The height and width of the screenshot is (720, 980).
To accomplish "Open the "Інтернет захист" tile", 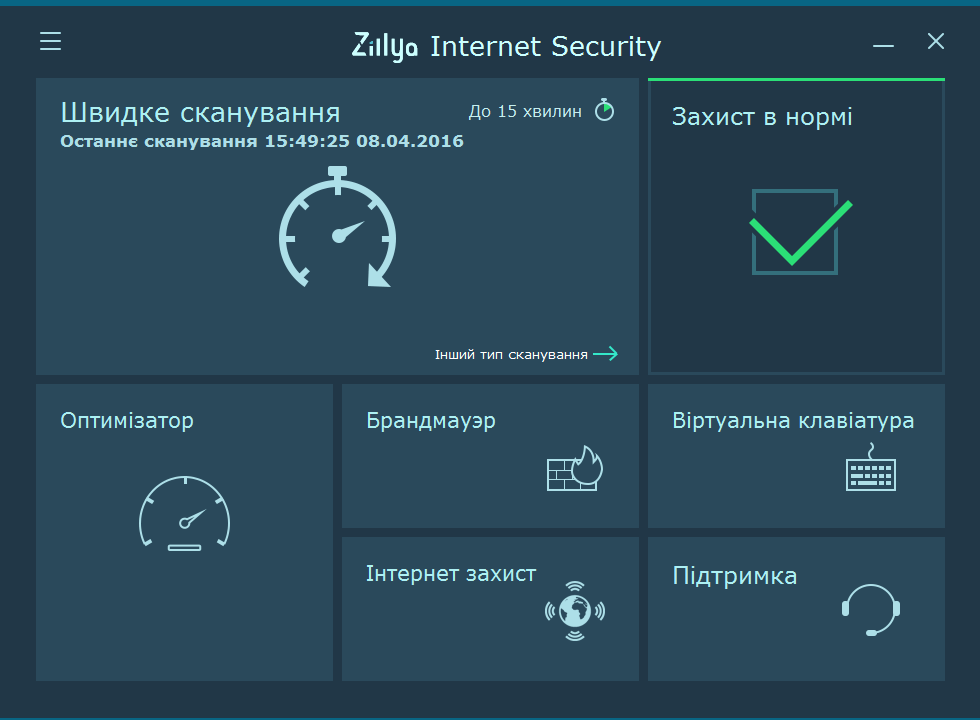I will click(490, 609).
